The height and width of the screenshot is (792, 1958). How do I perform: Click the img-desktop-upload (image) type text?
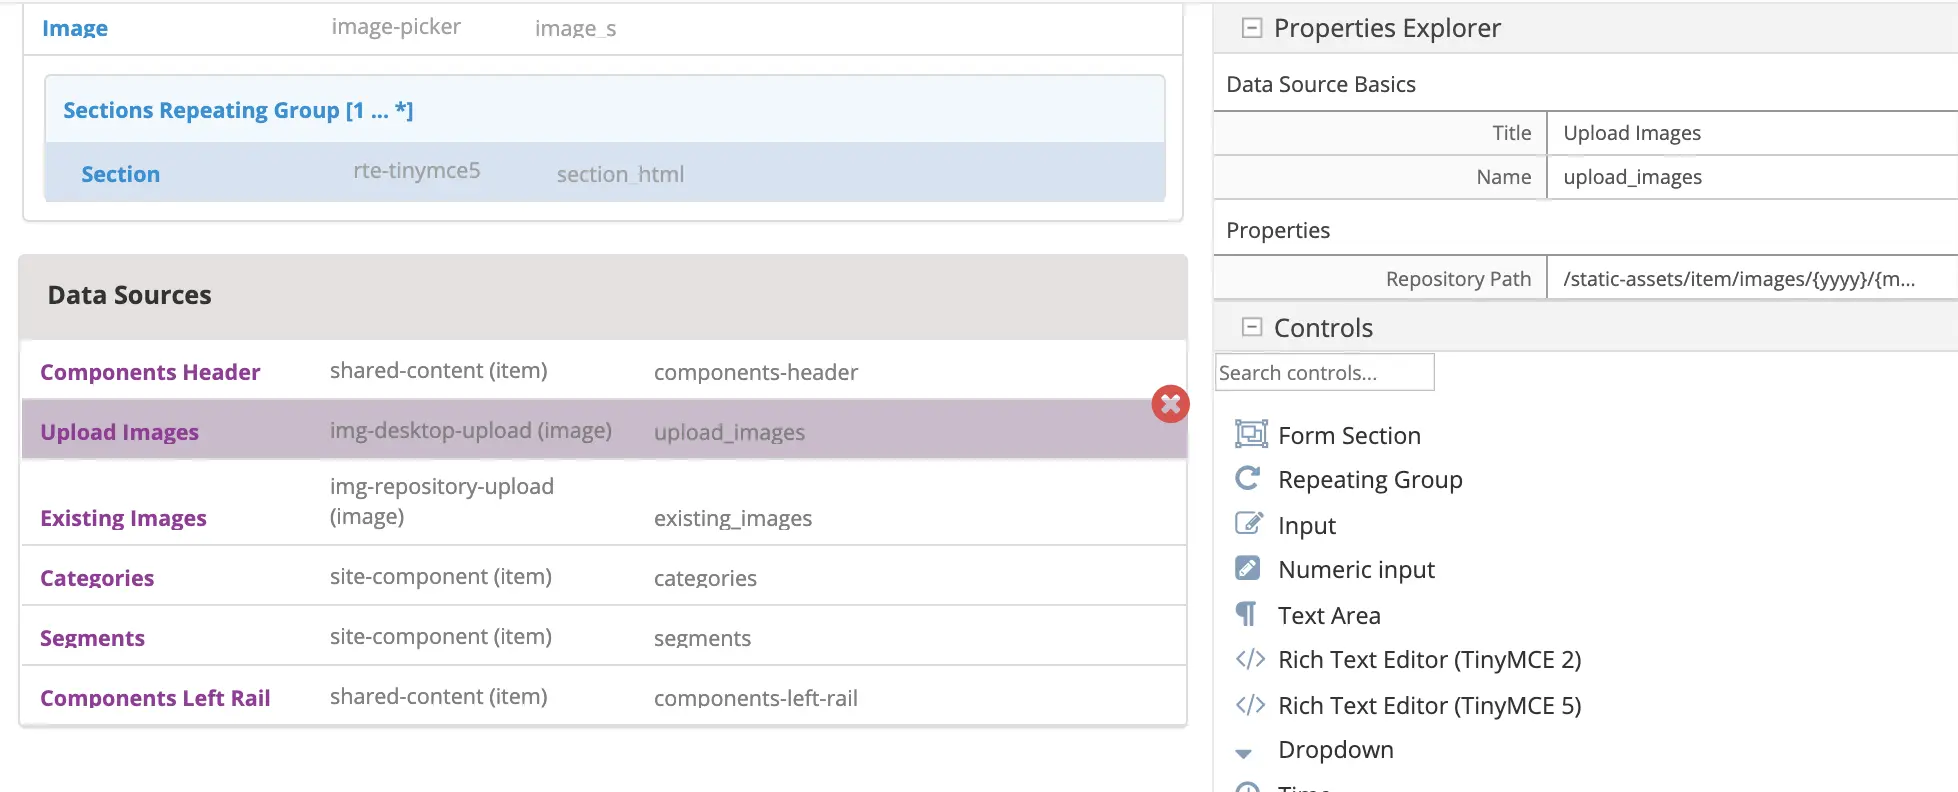point(471,430)
